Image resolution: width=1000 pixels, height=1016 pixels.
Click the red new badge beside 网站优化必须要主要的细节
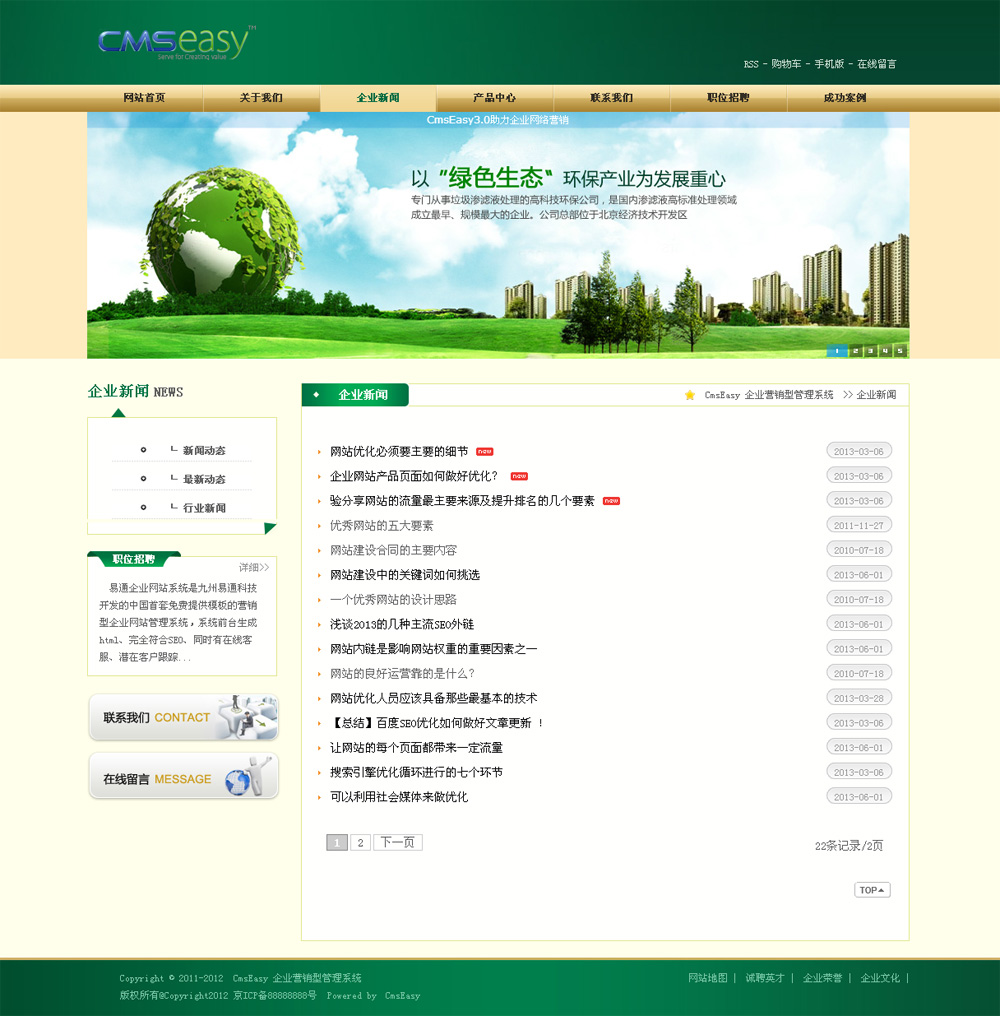(485, 452)
